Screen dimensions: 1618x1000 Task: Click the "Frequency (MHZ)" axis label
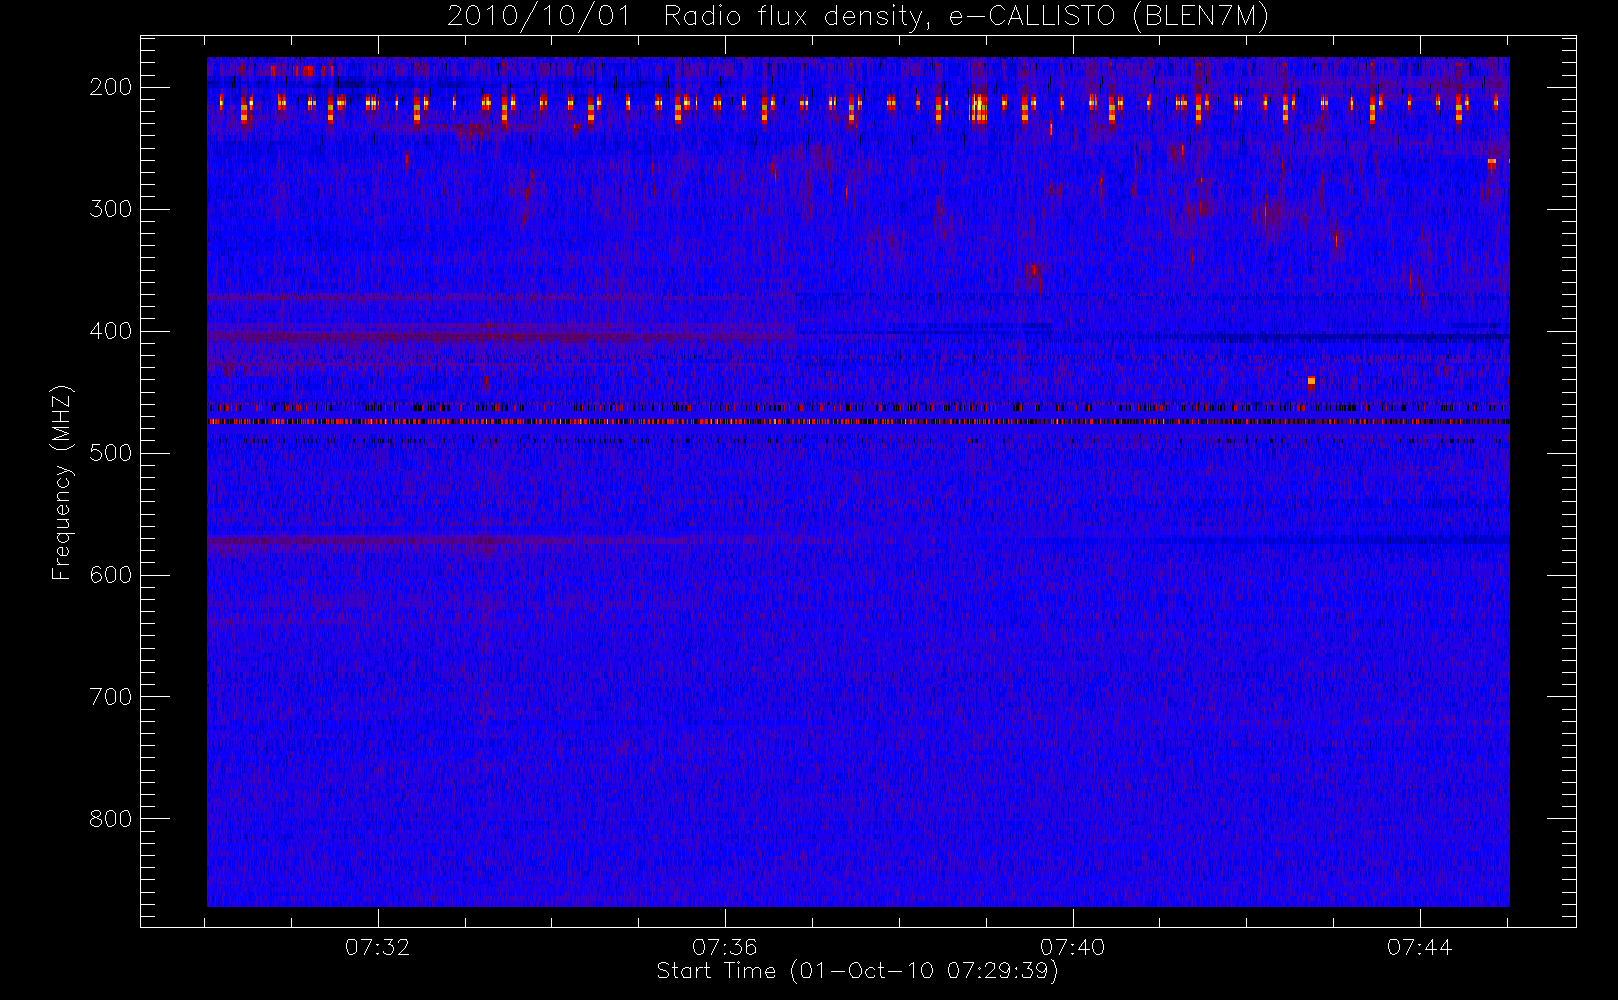click(62, 482)
